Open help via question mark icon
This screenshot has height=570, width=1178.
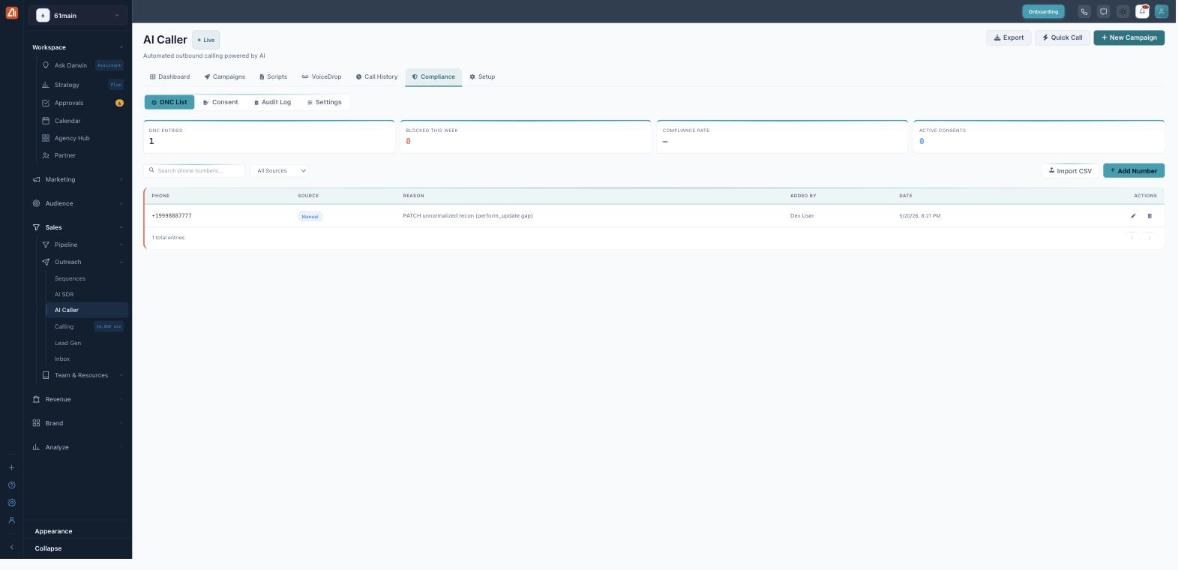point(11,485)
